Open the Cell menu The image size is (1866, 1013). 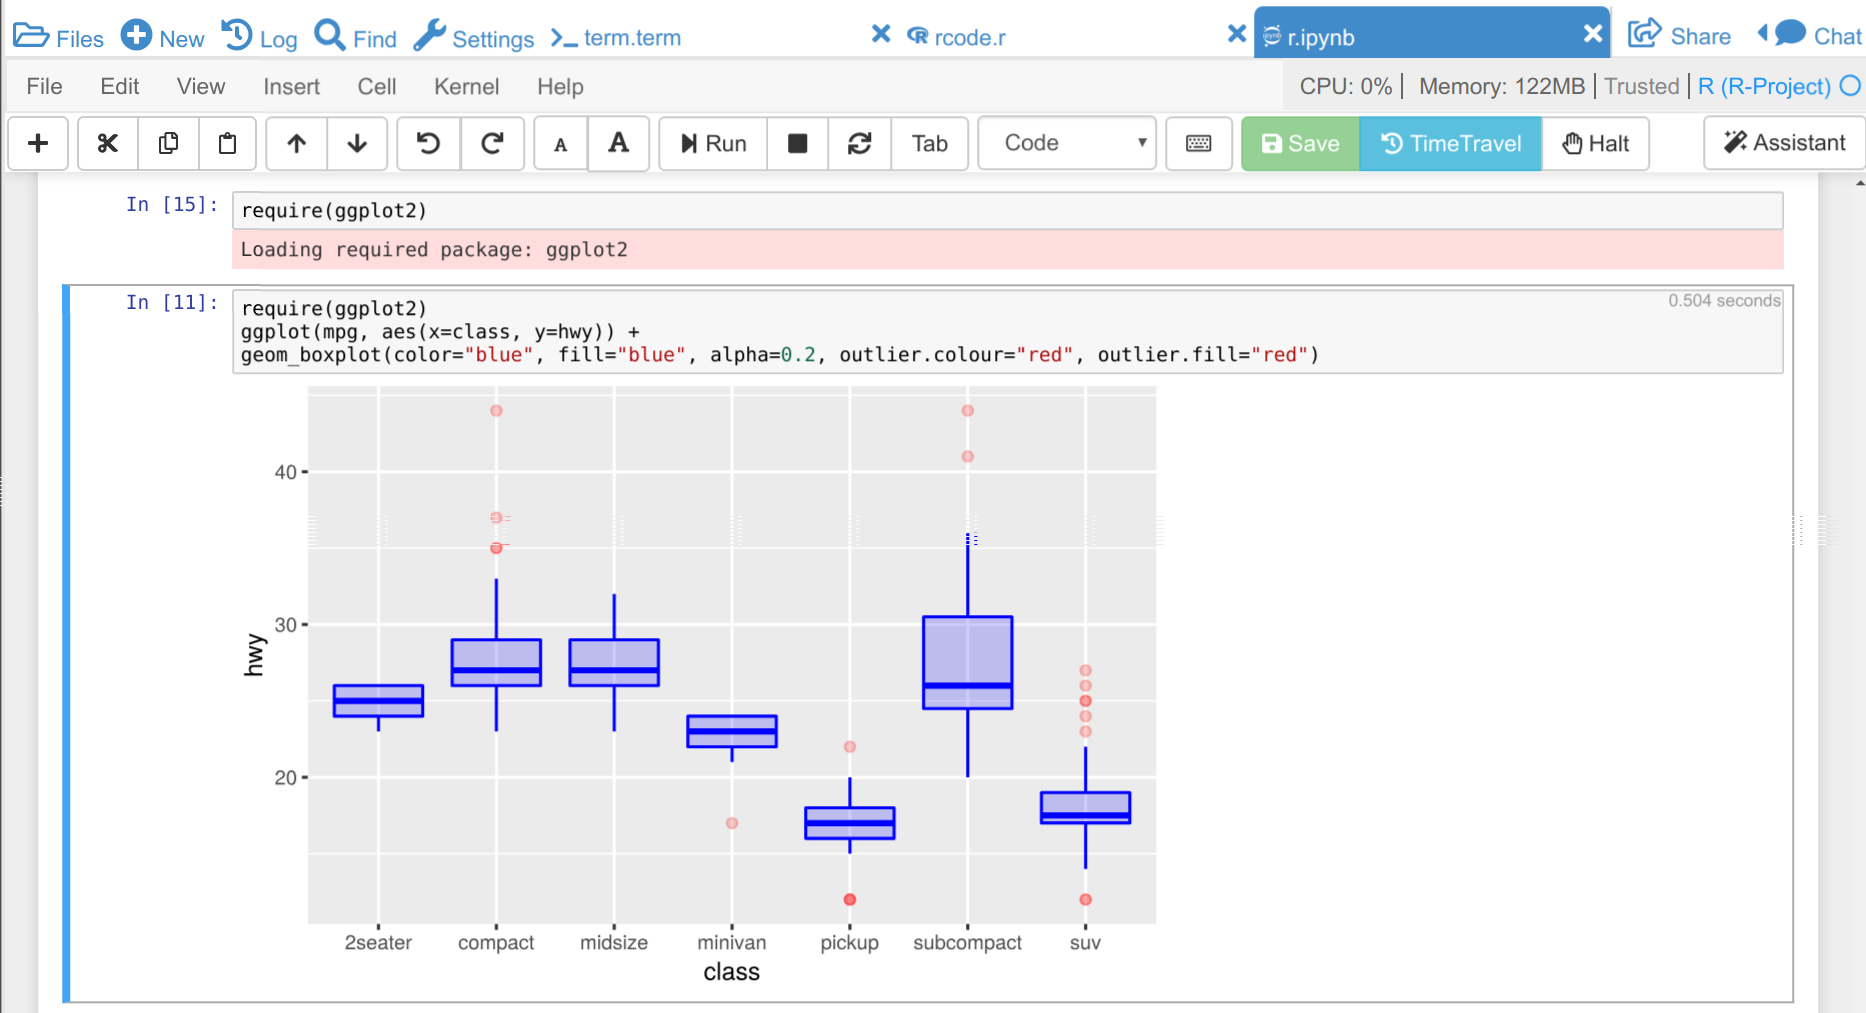(377, 87)
